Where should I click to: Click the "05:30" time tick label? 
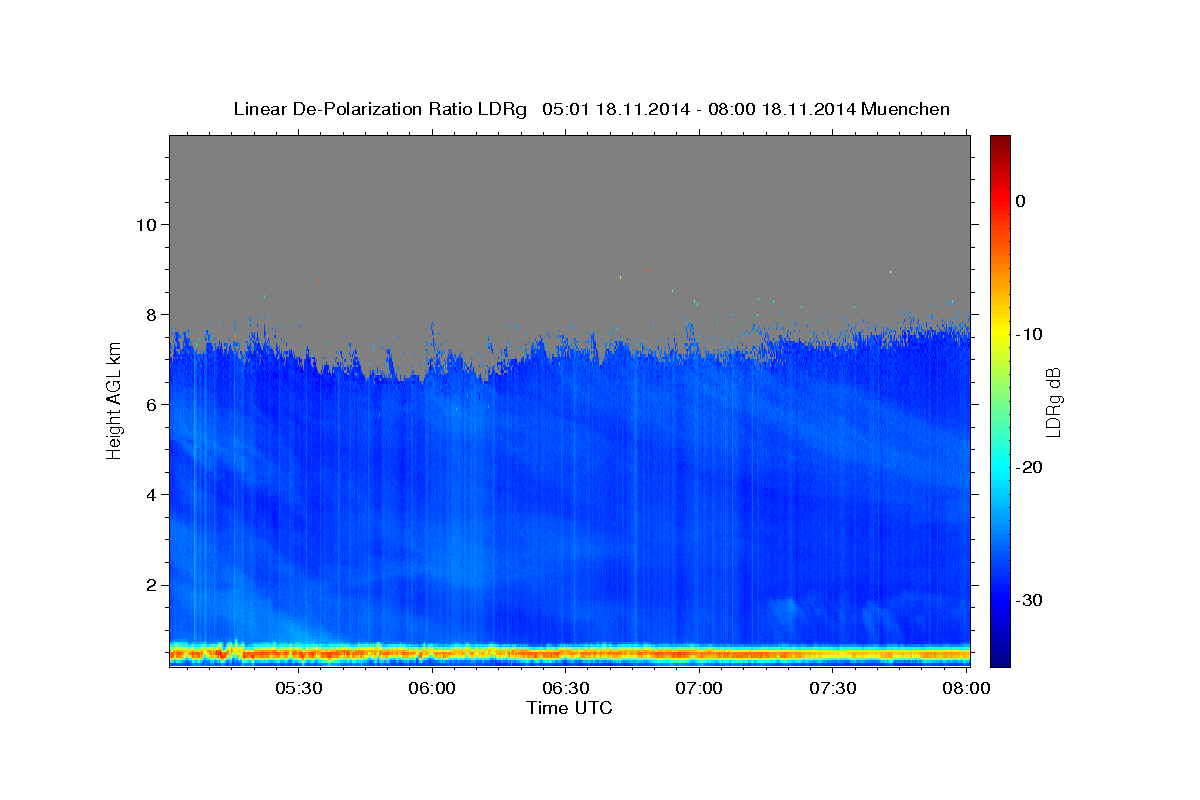(x=298, y=688)
